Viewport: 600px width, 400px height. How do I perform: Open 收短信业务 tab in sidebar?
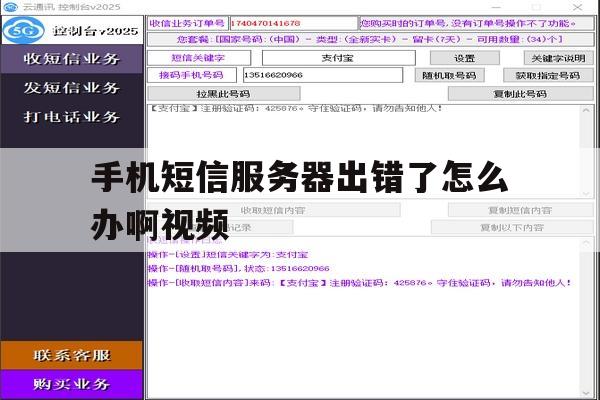click(72, 59)
